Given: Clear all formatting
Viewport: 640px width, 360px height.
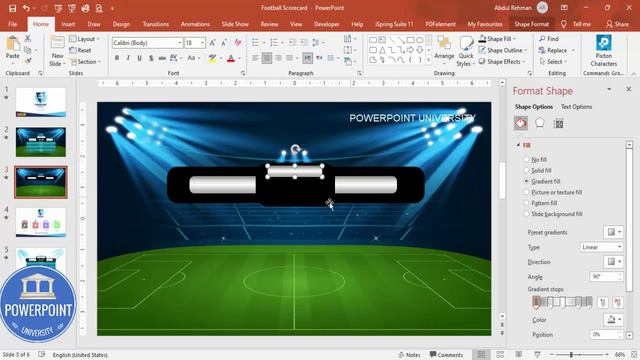Looking at the screenshot, I should tap(238, 43).
